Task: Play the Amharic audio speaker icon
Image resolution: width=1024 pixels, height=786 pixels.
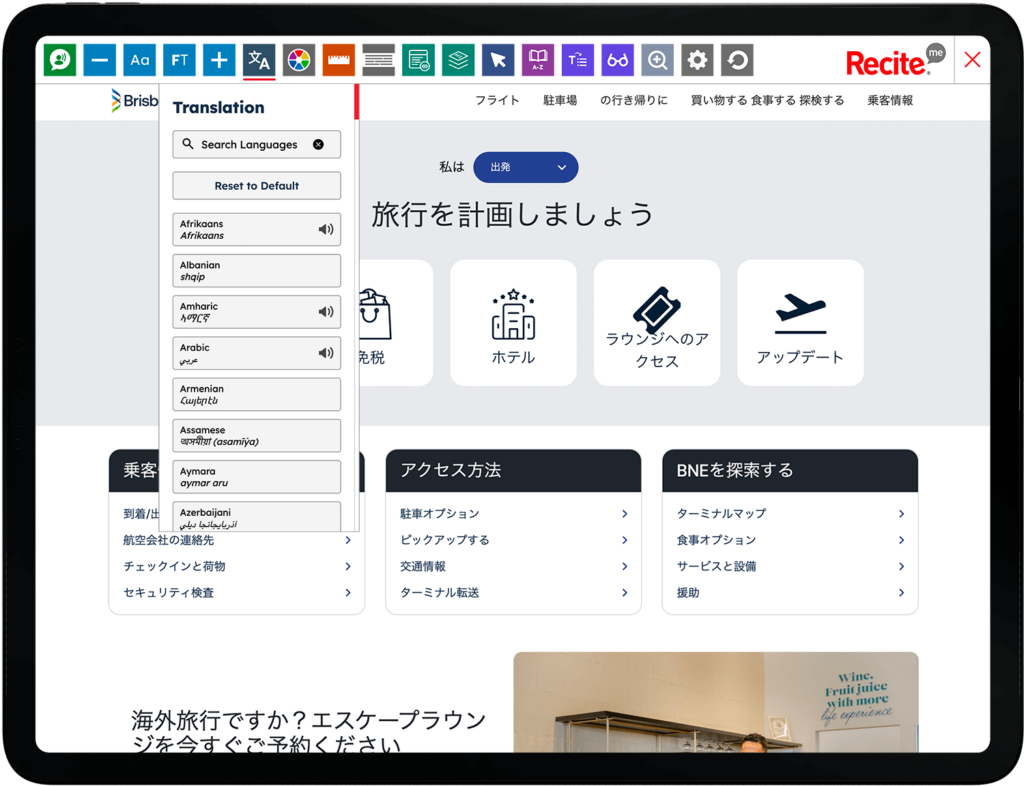Action: click(x=326, y=311)
